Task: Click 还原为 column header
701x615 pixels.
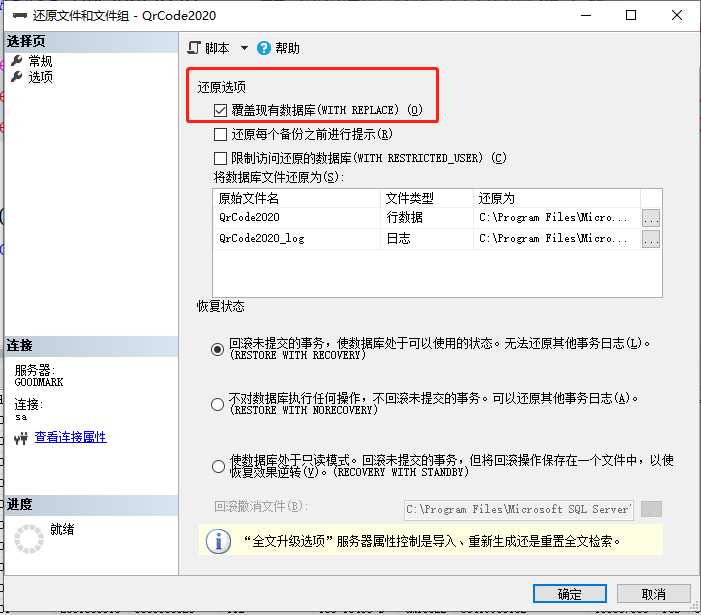Action: click(557, 198)
